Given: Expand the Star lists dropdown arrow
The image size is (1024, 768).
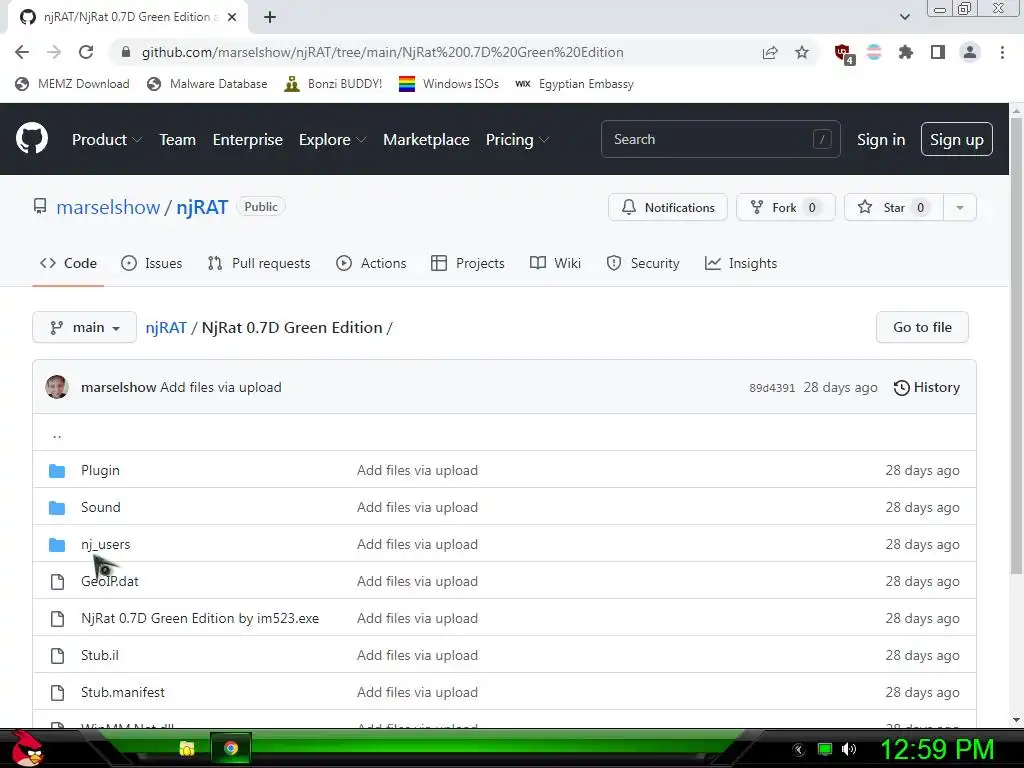Looking at the screenshot, I should [x=959, y=208].
